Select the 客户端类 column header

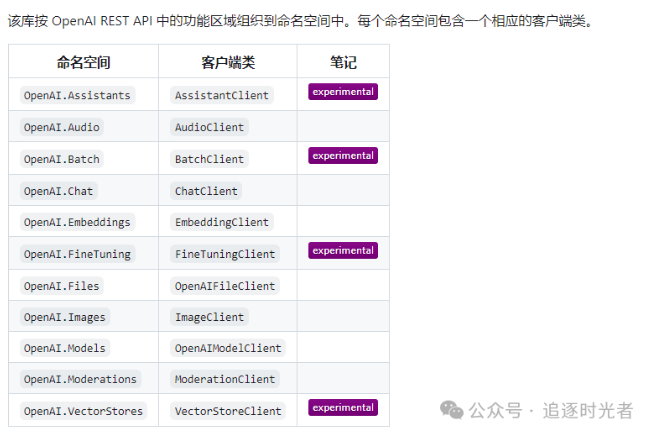(227, 62)
